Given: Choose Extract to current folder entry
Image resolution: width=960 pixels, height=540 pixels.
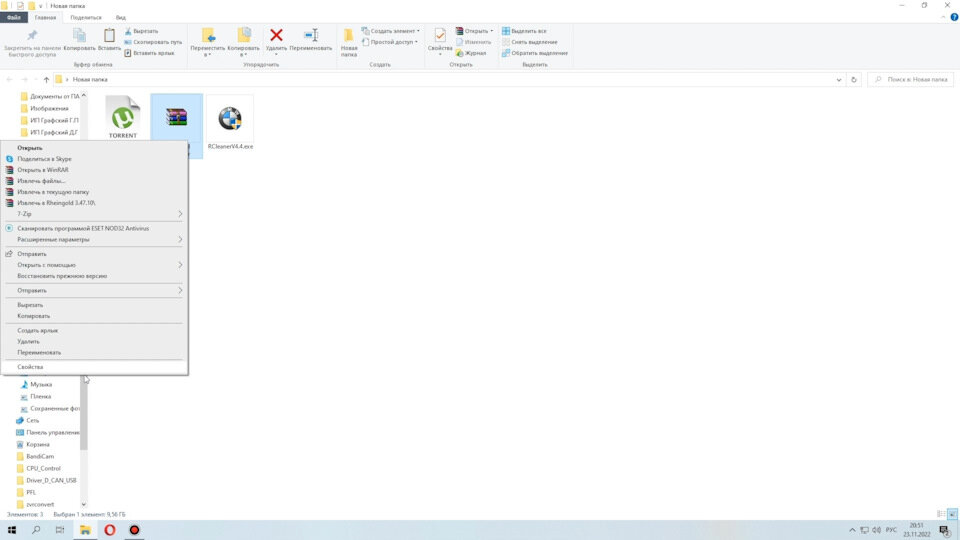Looking at the screenshot, I should (94, 192).
